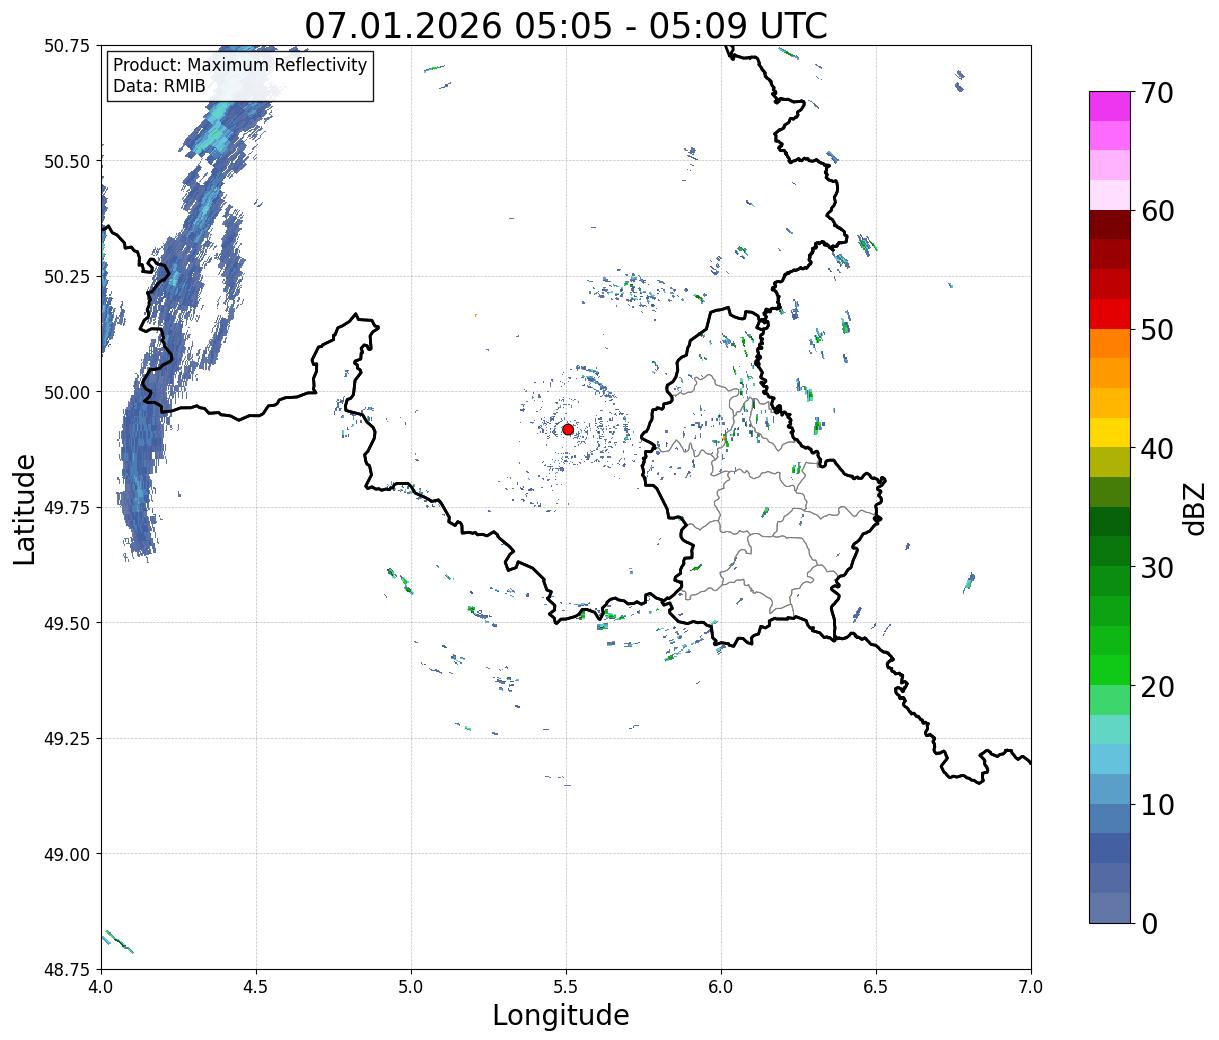1219x1040 pixels.
Task: Click the longitude tick label 6.0
Action: click(721, 987)
